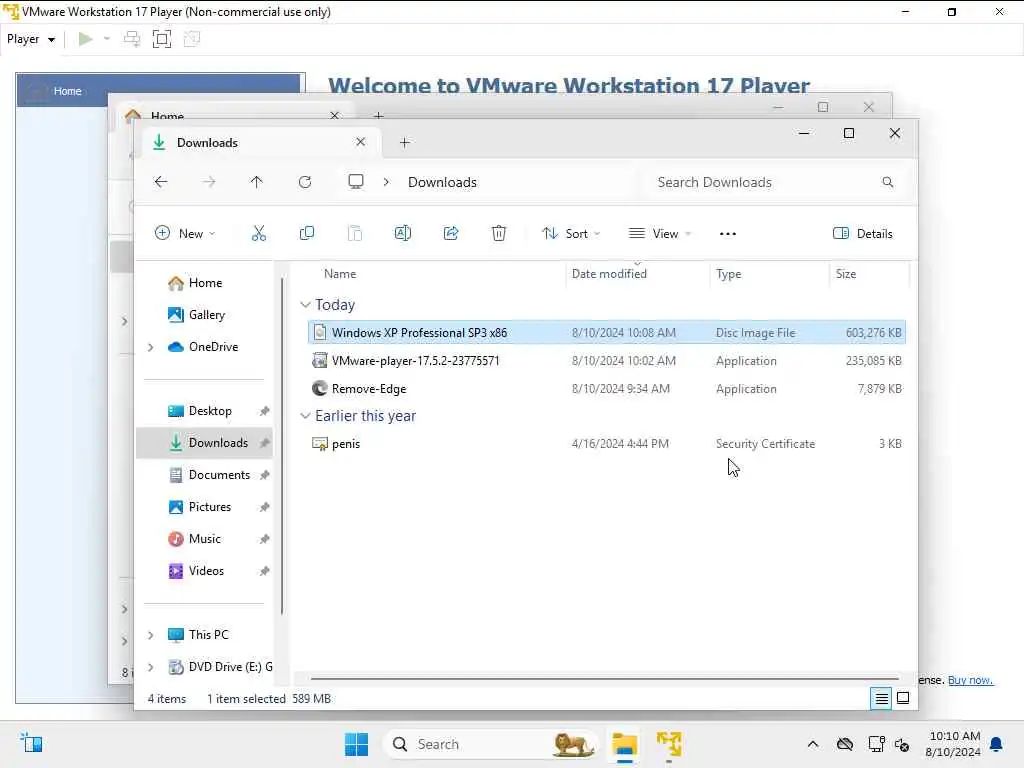Viewport: 1024px width, 768px height.
Task: Expand the OneDrive tree node
Action: (151, 347)
